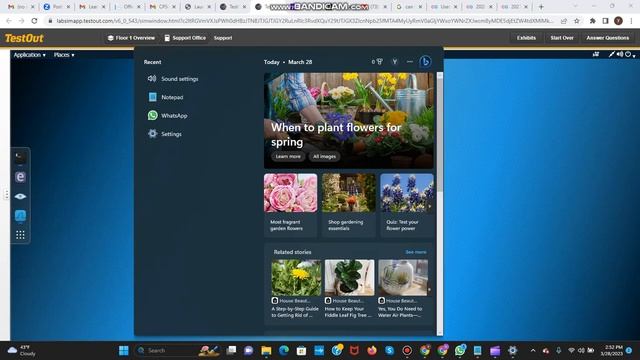Open the browser 'e' icon in left dock

pos(20,177)
